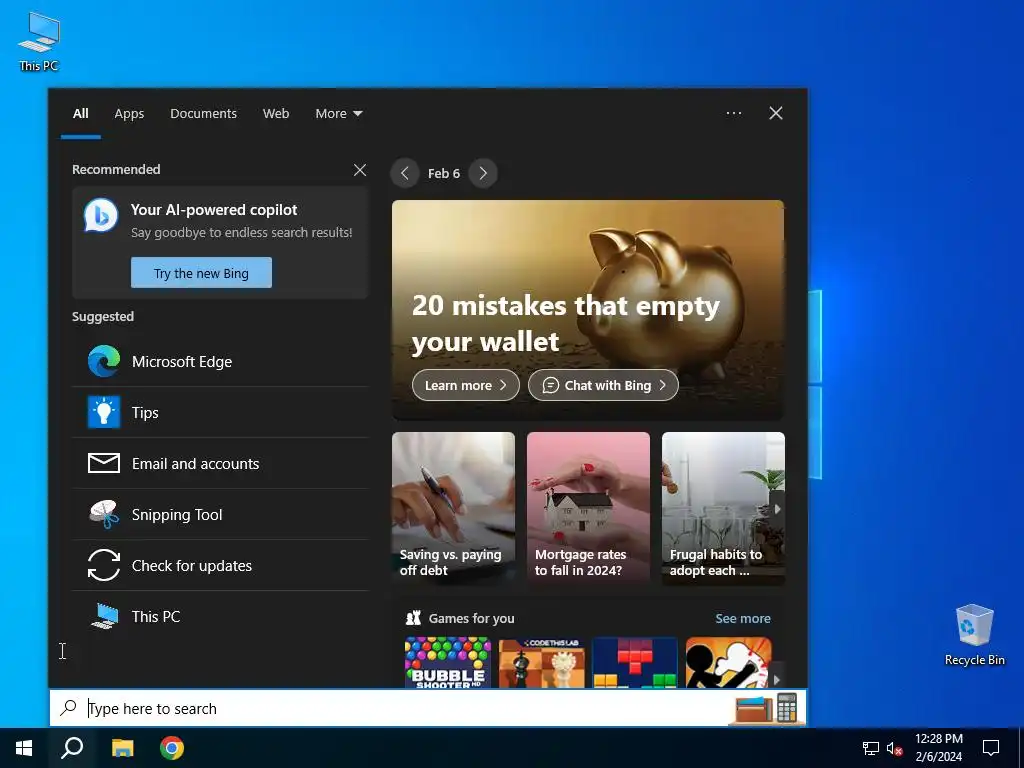Click the wallet and calculator icon in the search box
The height and width of the screenshot is (768, 1024).
point(767,708)
